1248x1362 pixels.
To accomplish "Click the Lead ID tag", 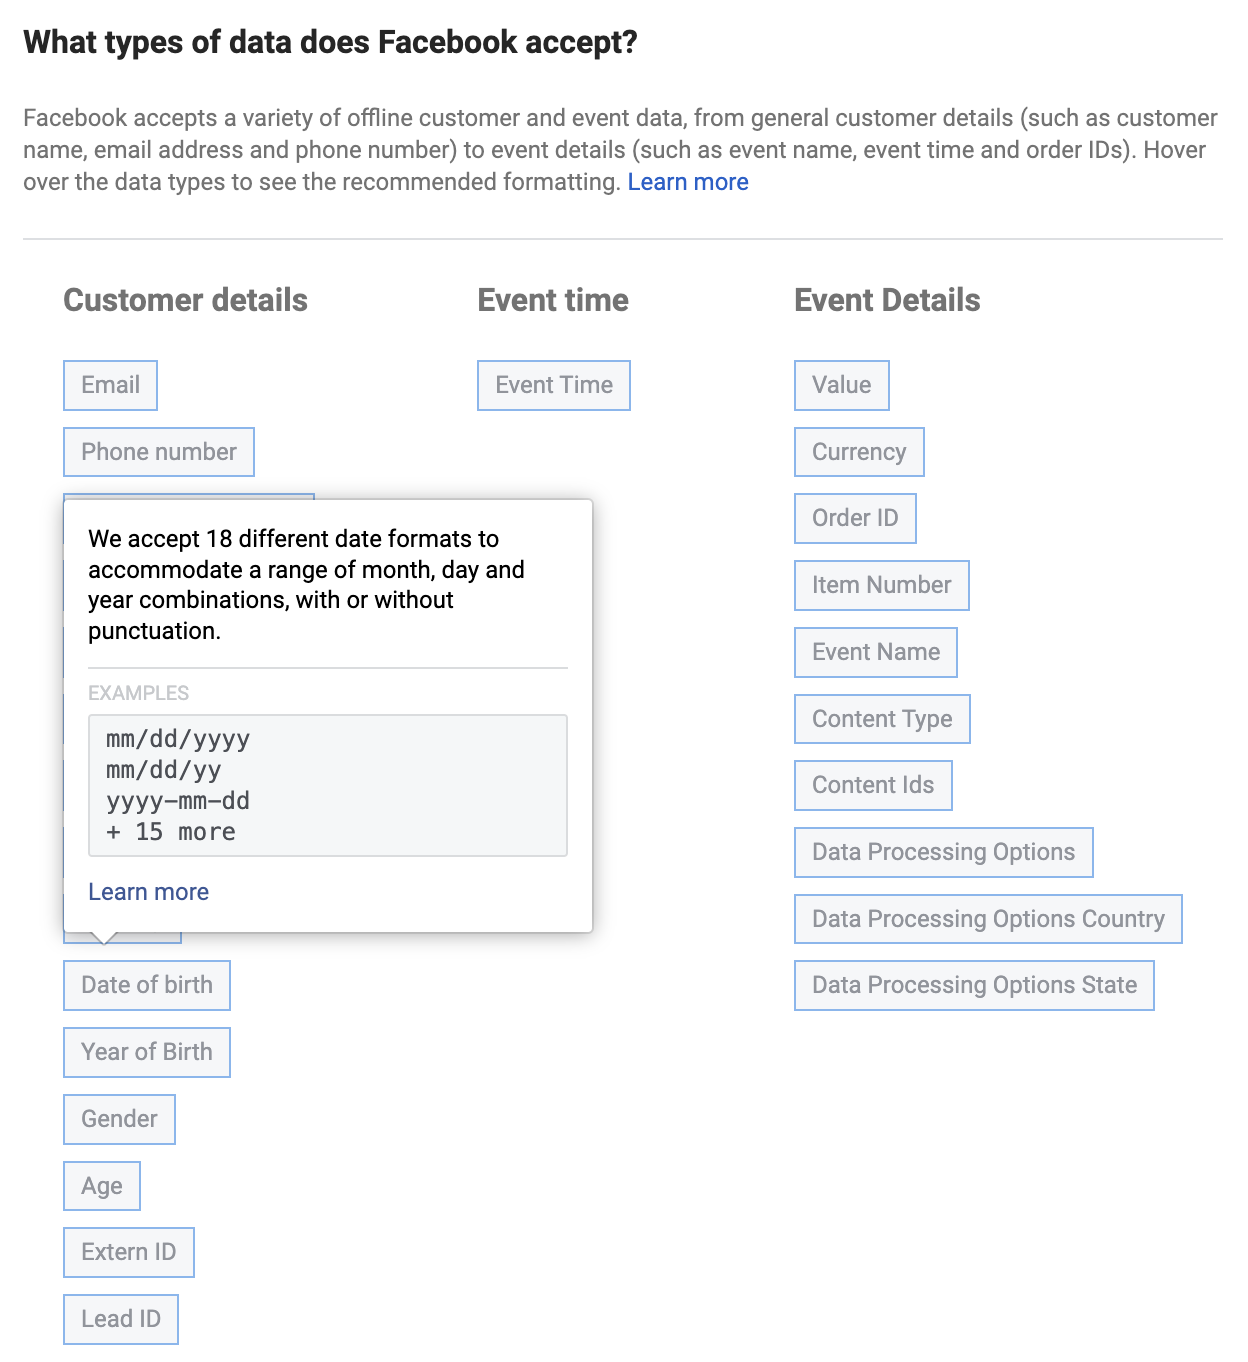I will [121, 1319].
